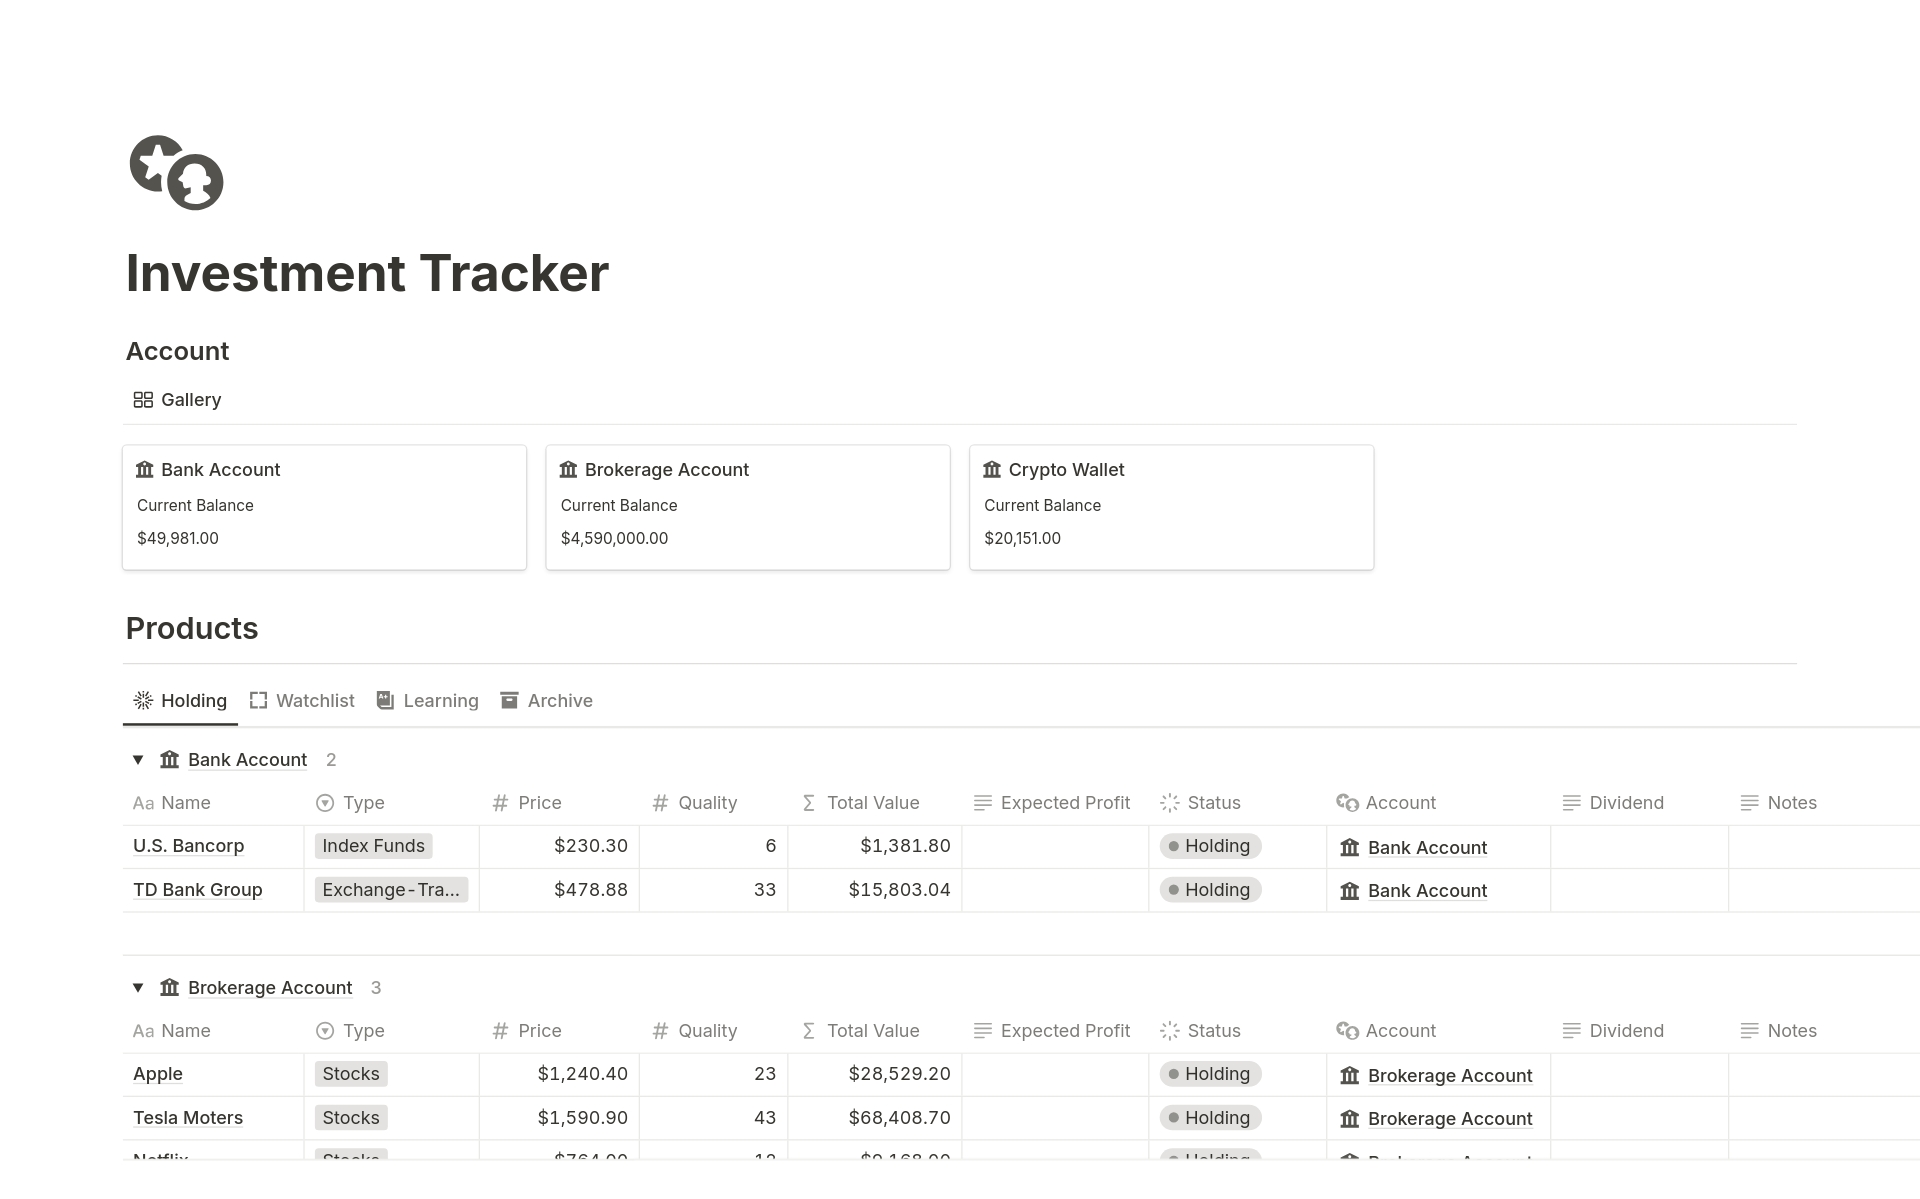Open the Status column header in the Brokerage table
Viewport: 1920px width, 1199px height.
coord(1213,1031)
